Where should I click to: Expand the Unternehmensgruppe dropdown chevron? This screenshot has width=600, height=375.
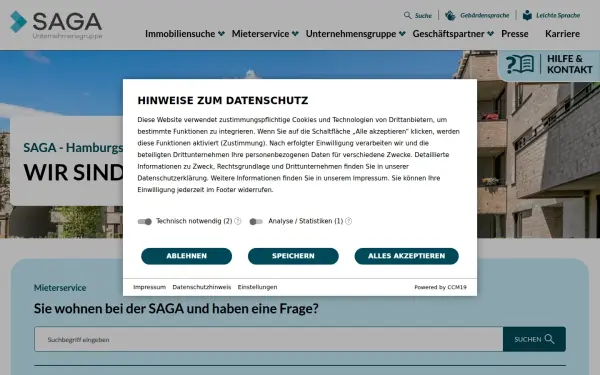(x=402, y=34)
